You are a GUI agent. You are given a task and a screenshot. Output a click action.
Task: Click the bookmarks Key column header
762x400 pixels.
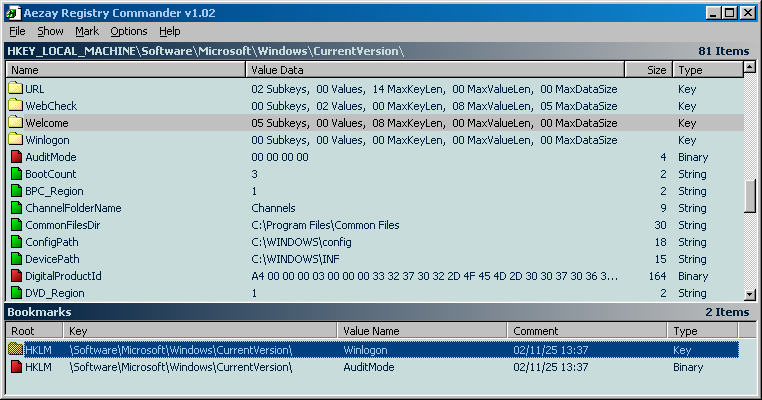200,330
